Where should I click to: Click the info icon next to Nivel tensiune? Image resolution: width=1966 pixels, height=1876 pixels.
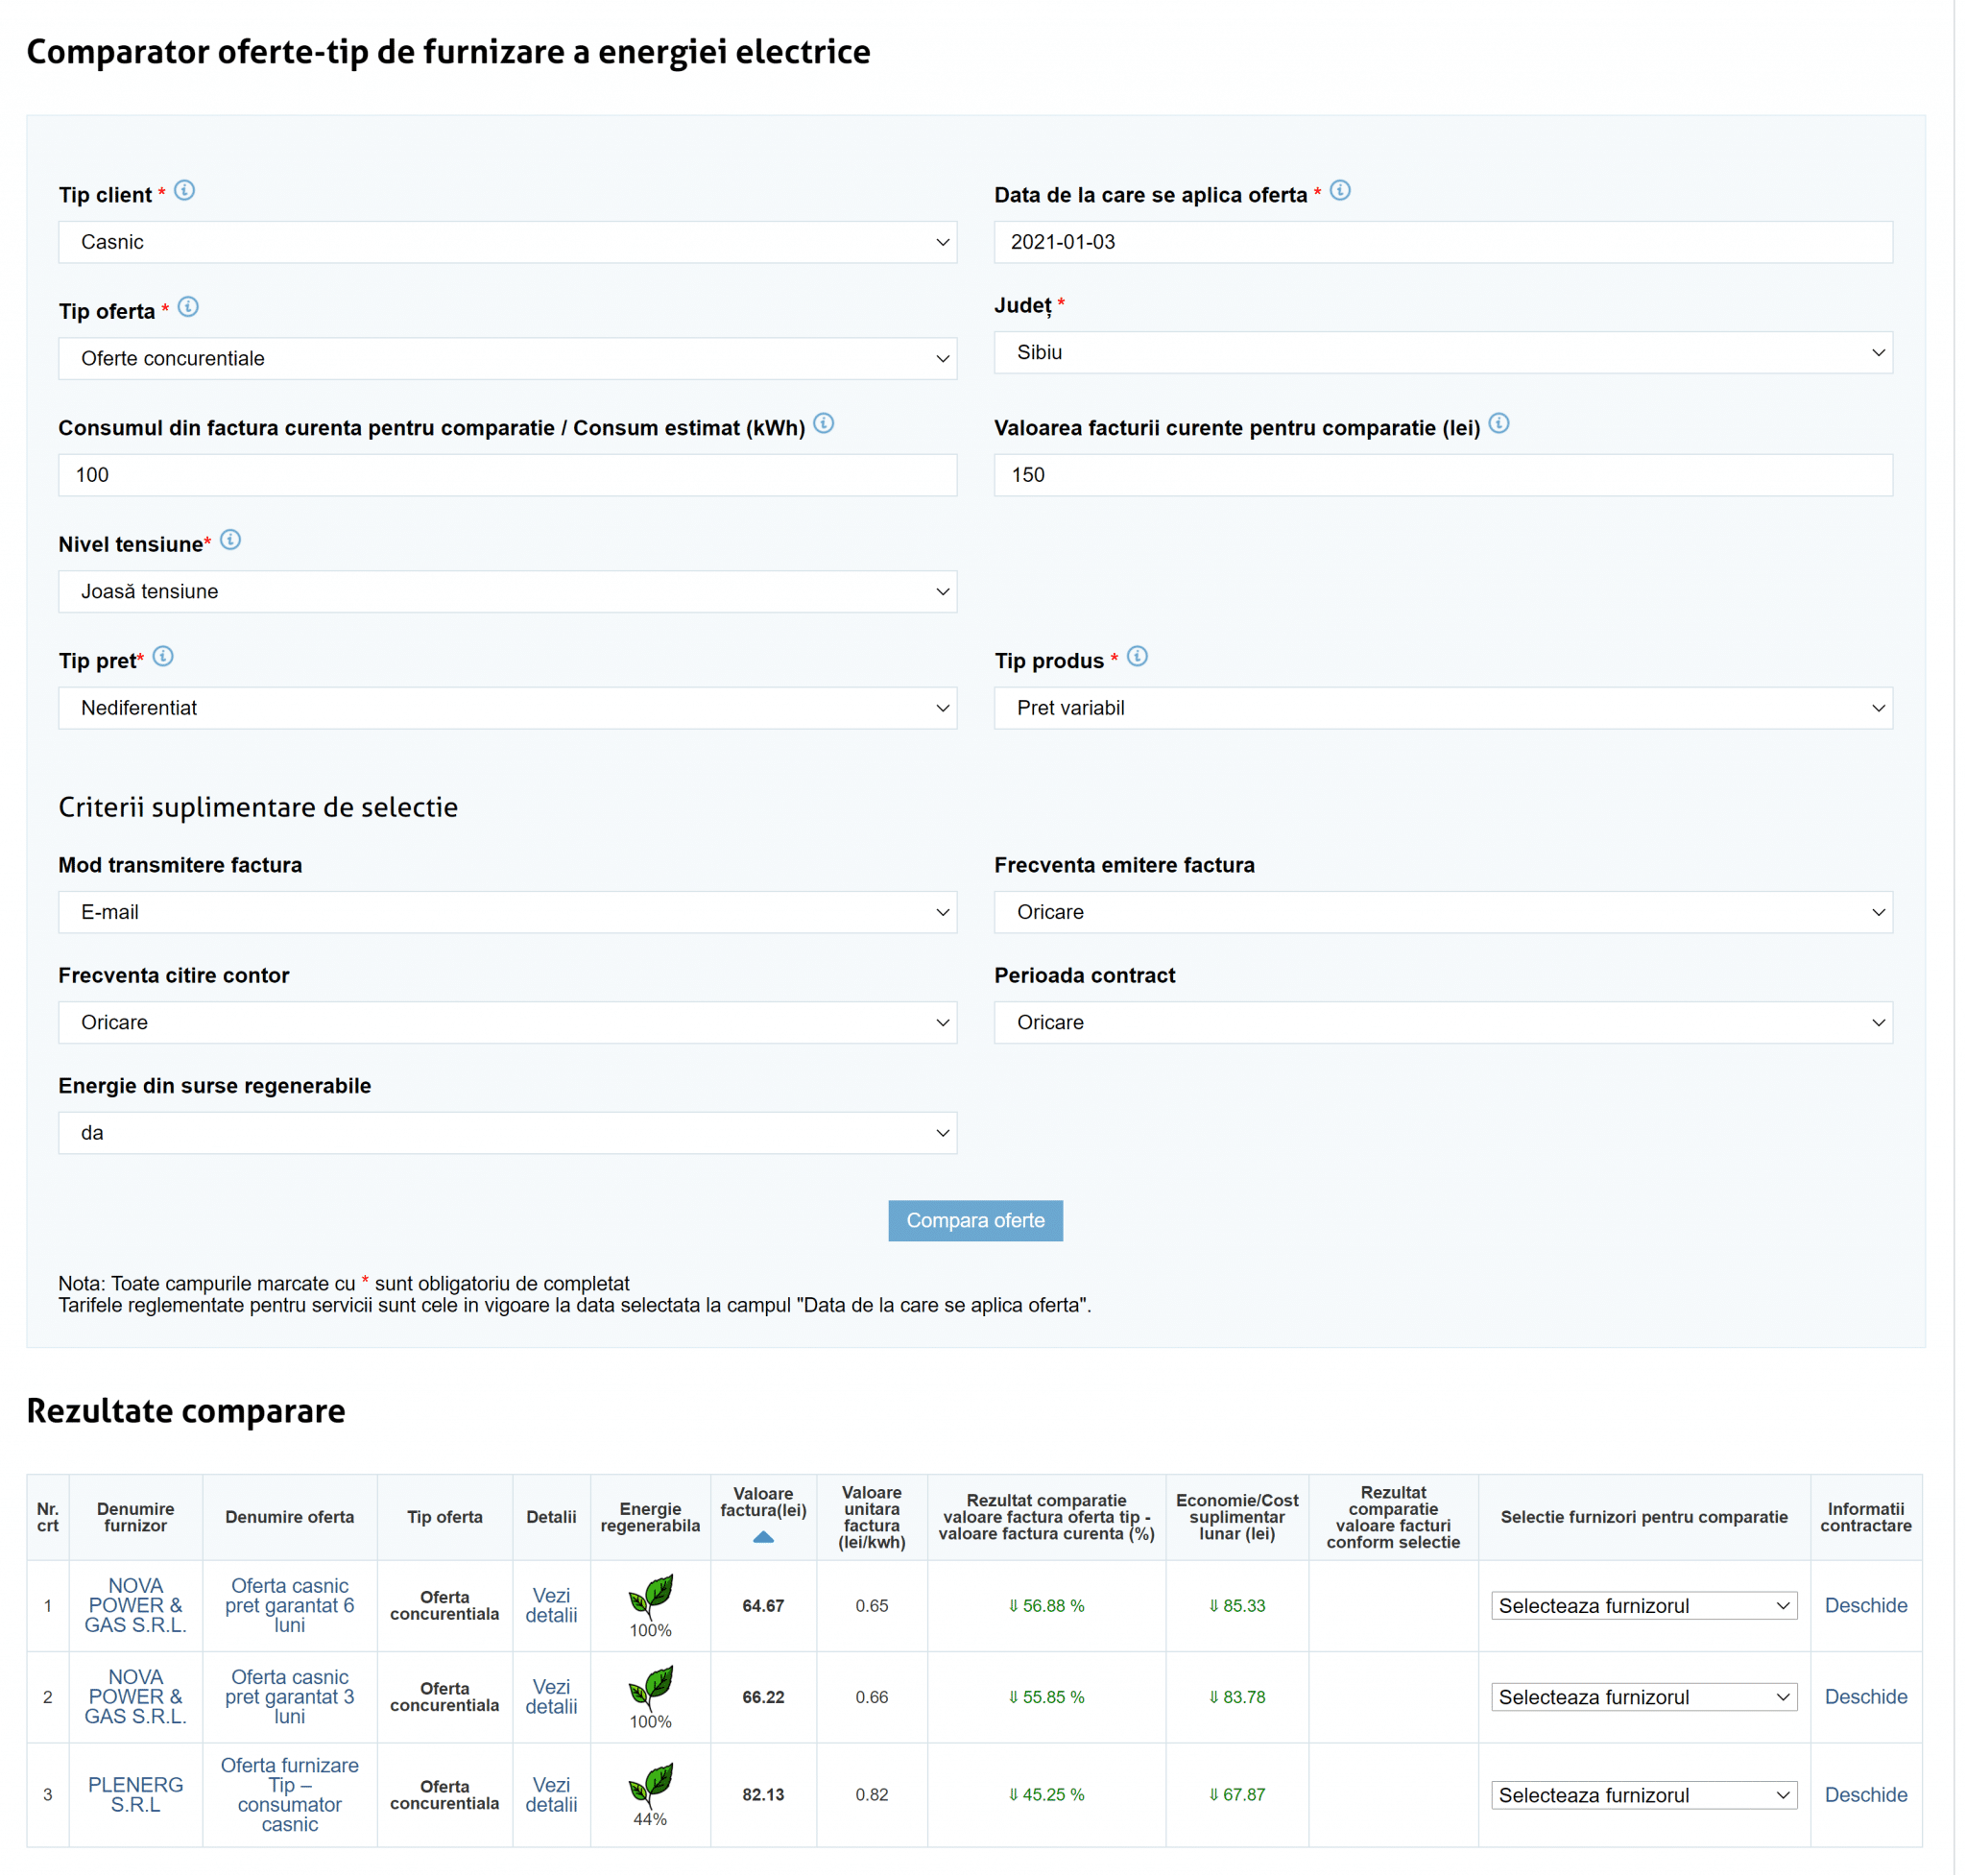(230, 540)
